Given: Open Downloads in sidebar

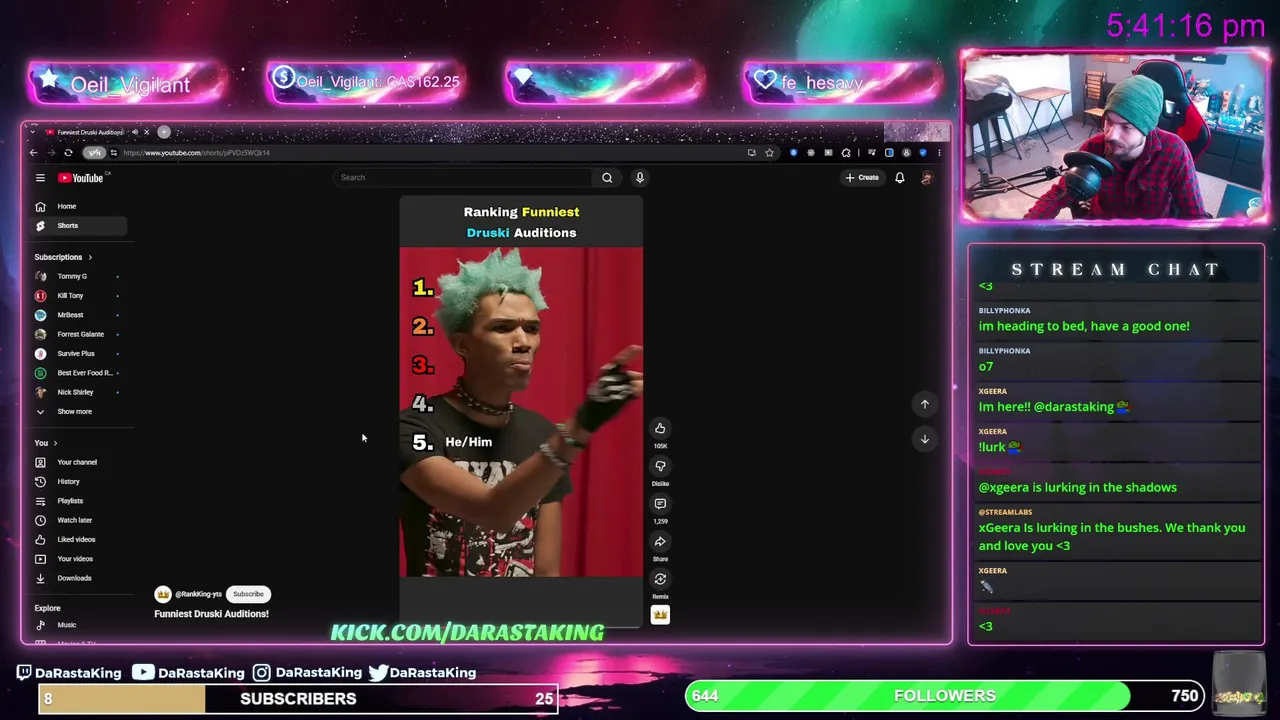Looking at the screenshot, I should 79,578.
